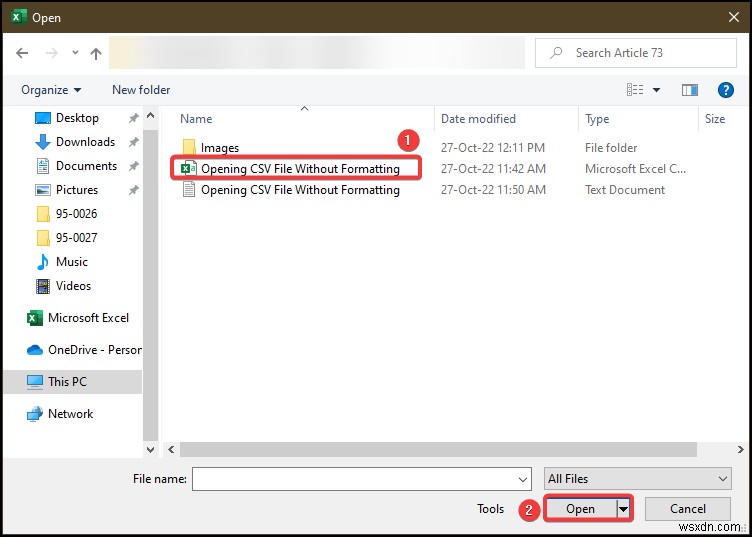Screen dimensions: 752x537
Task: Select Network in the navigation pane
Action: pyautogui.click(x=70, y=414)
